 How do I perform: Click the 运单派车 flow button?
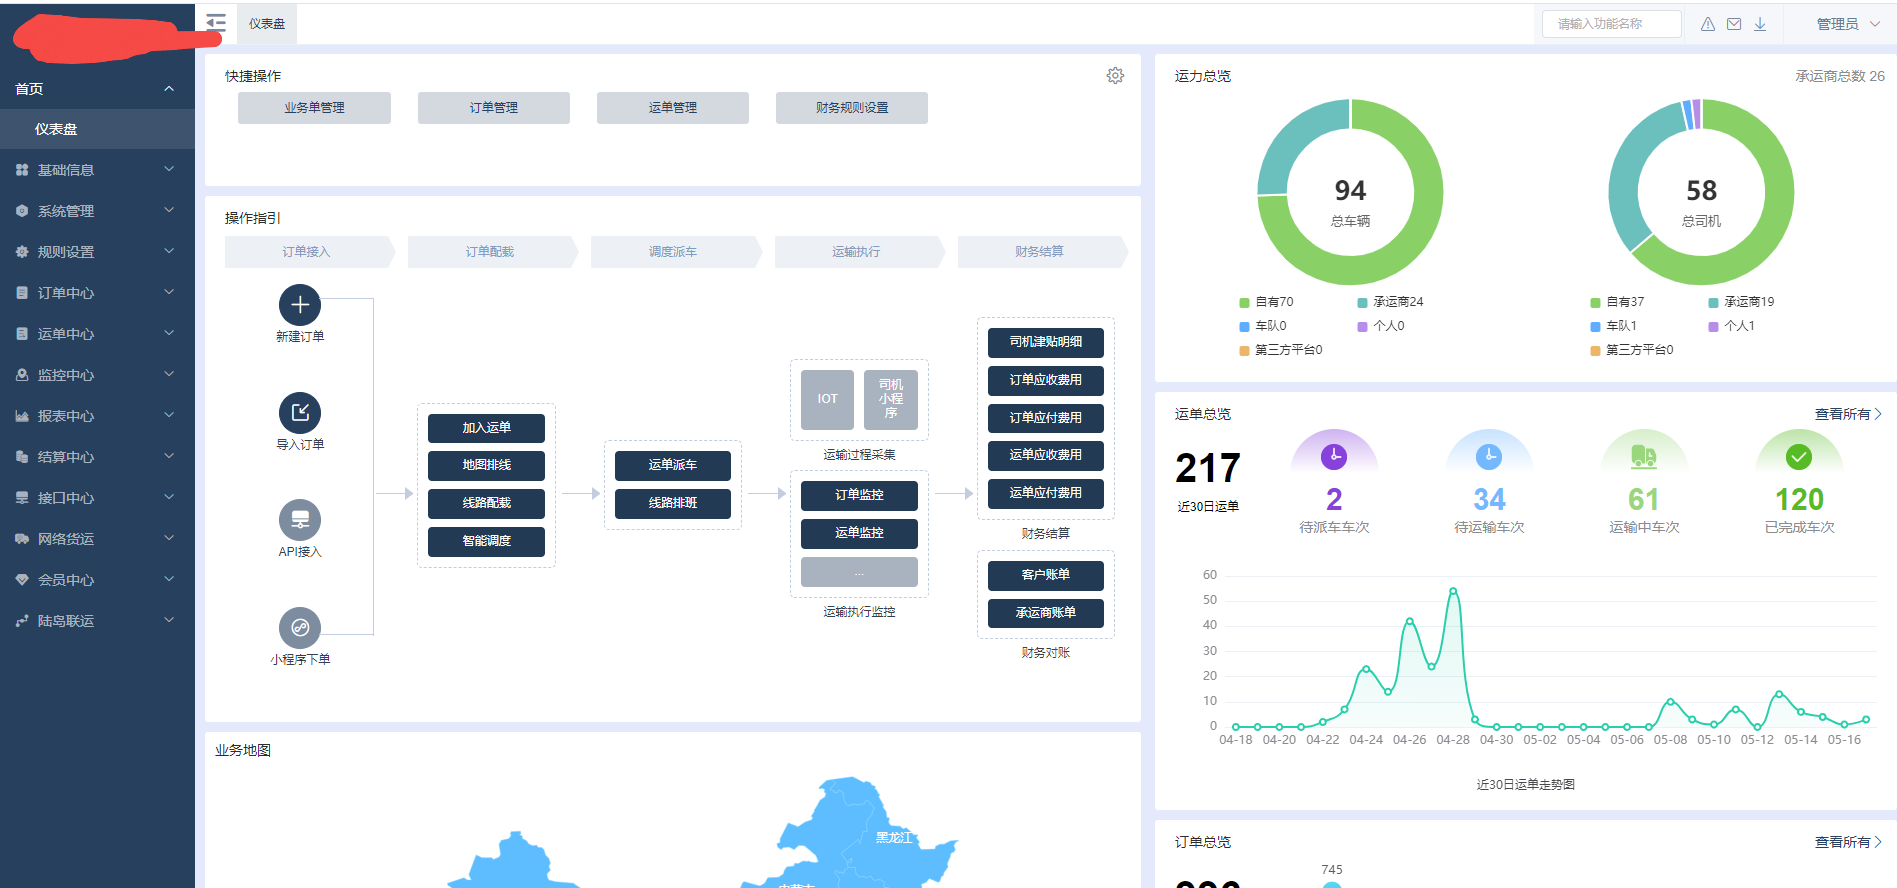(673, 465)
